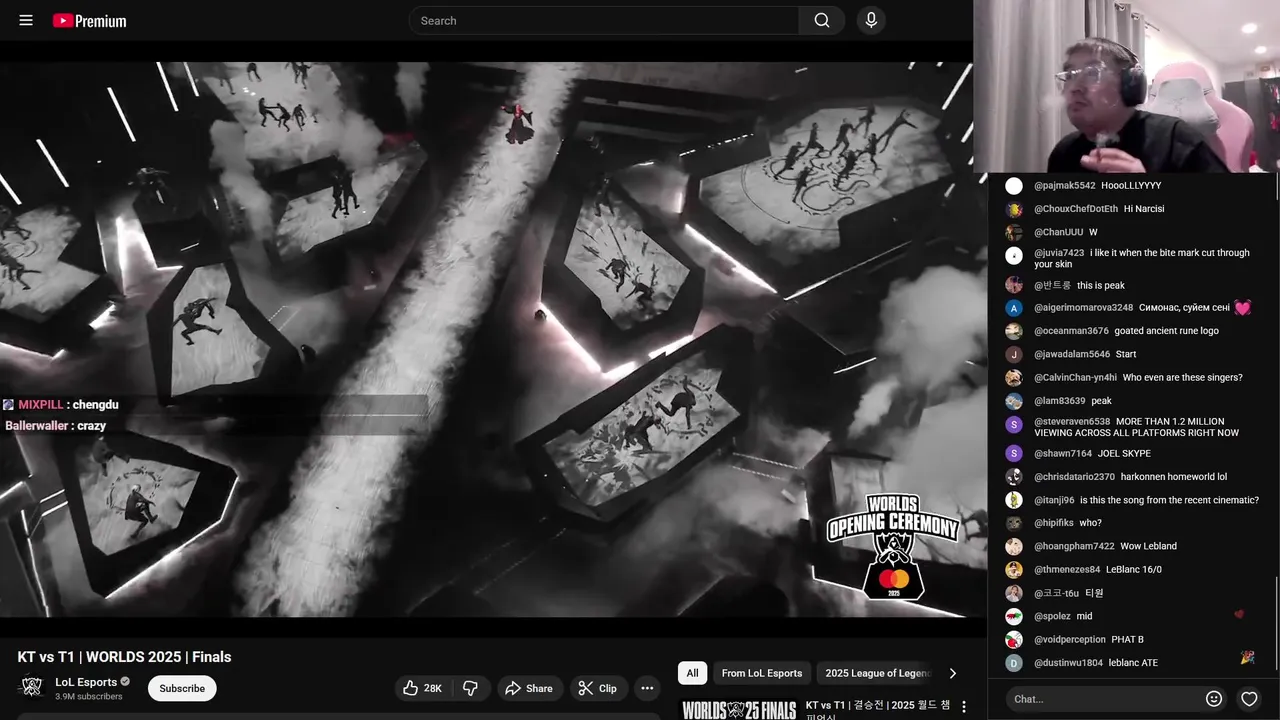
Task: Click @aigerimomarova3248 letter A avatar
Action: coord(1014,308)
